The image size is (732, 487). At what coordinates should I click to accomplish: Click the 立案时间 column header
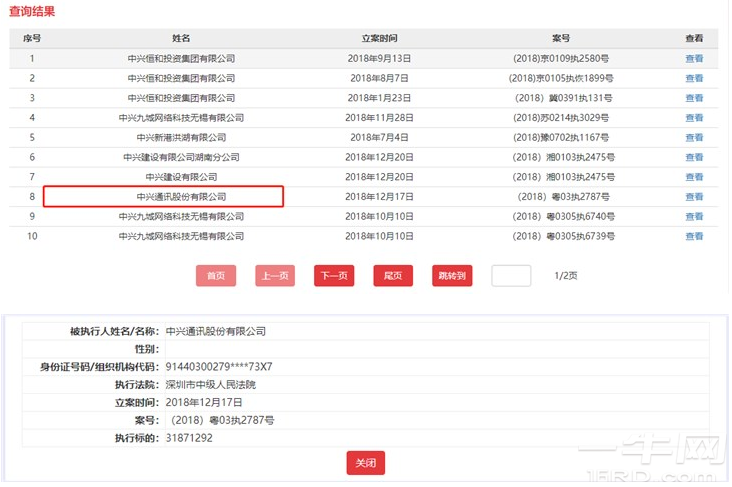(379, 38)
